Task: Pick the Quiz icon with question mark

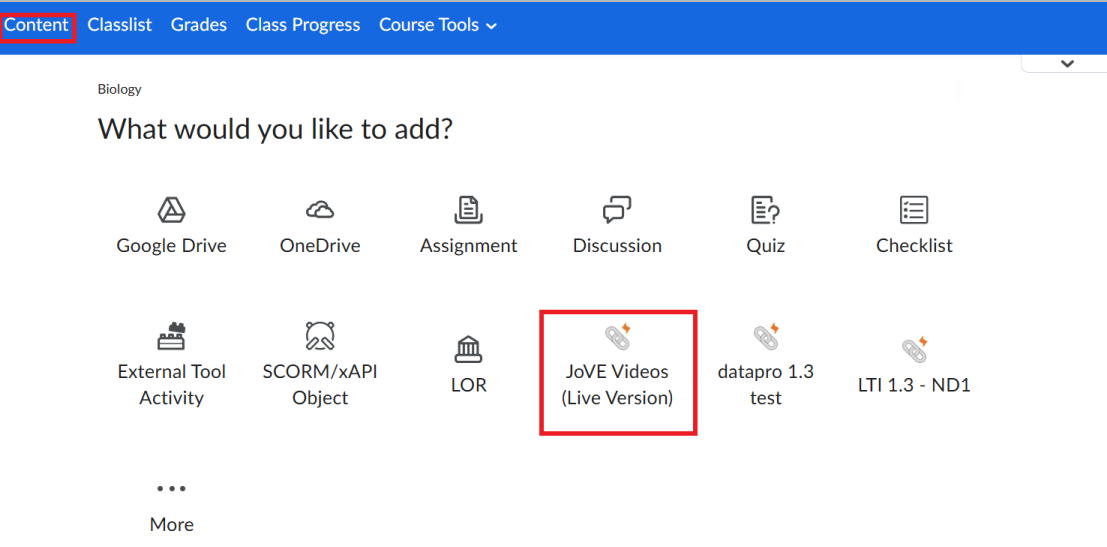Action: [x=765, y=210]
